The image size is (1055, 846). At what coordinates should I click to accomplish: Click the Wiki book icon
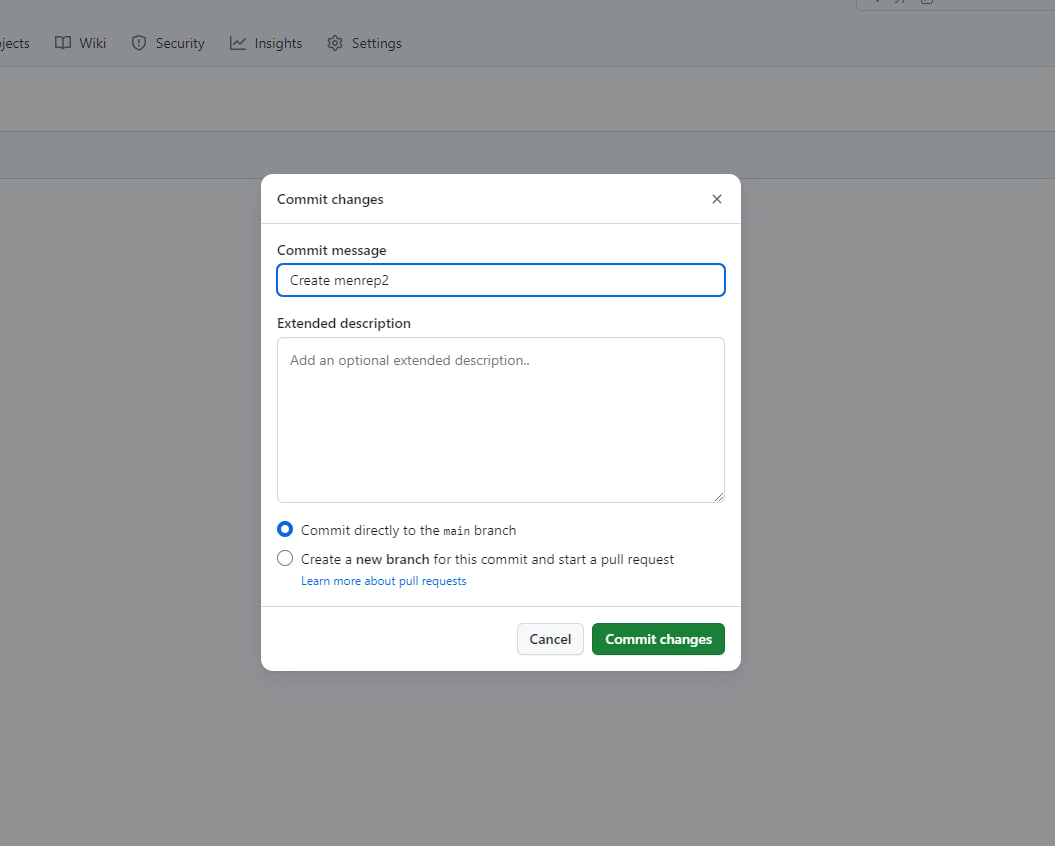(63, 43)
